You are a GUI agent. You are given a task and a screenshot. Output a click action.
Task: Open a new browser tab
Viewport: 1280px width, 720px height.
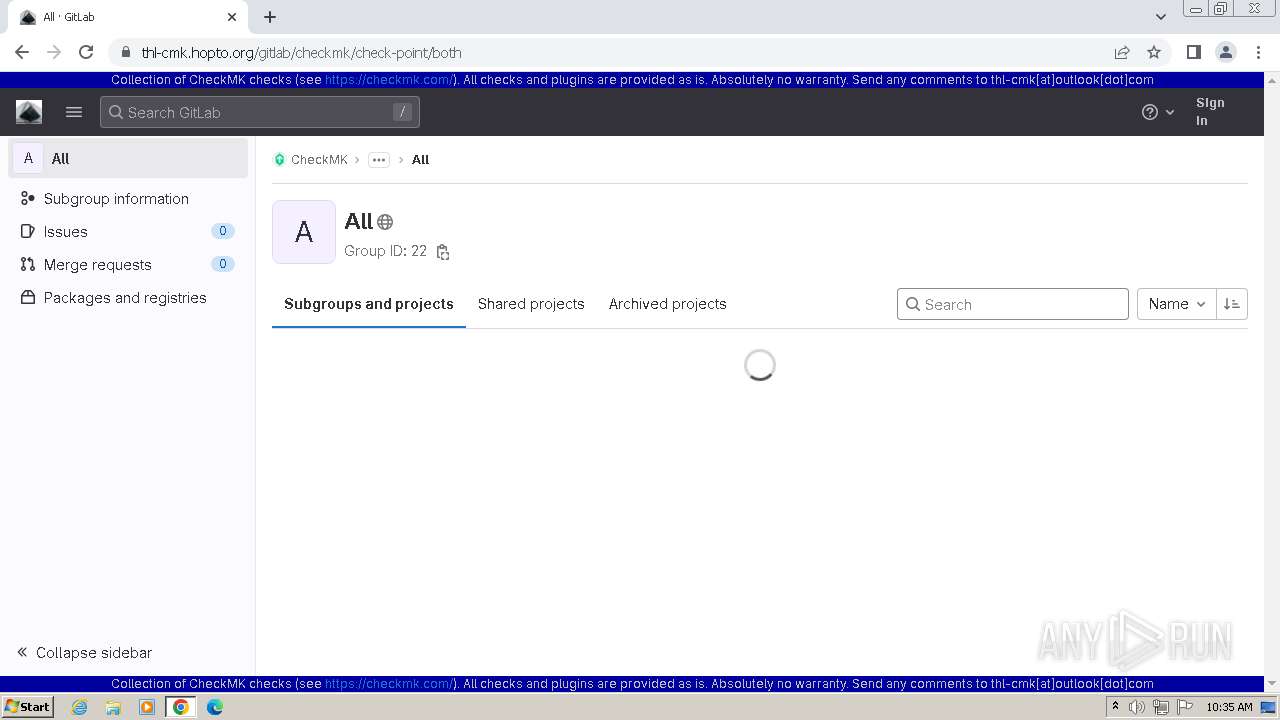point(270,17)
